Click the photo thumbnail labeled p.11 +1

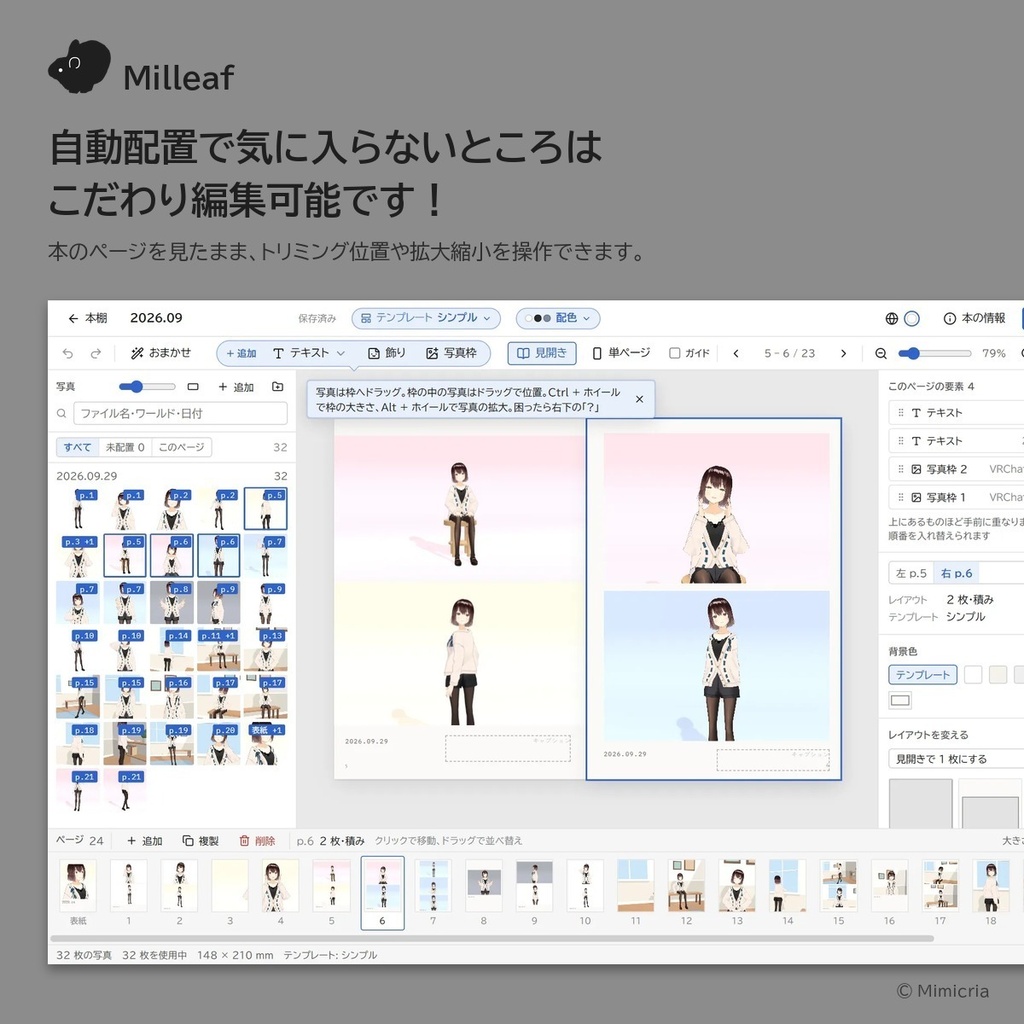tap(218, 650)
